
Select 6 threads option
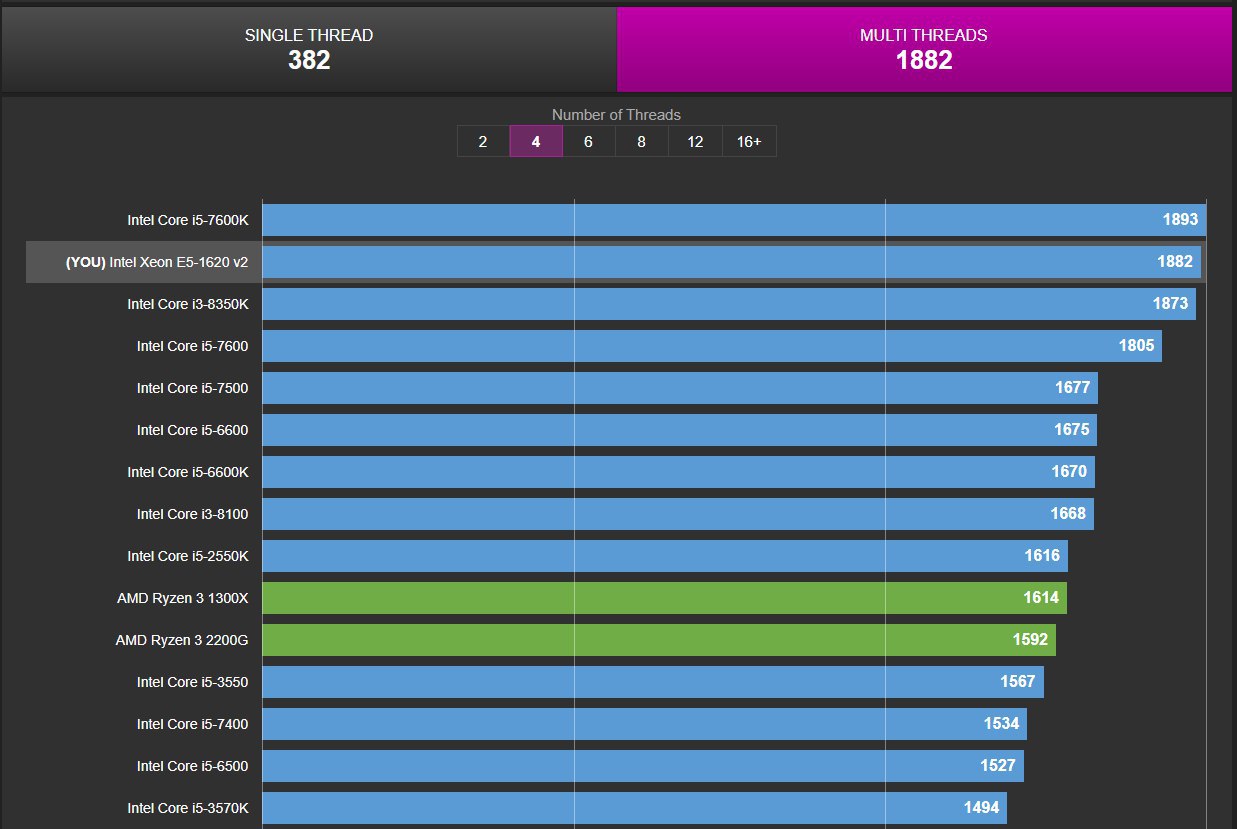[588, 141]
